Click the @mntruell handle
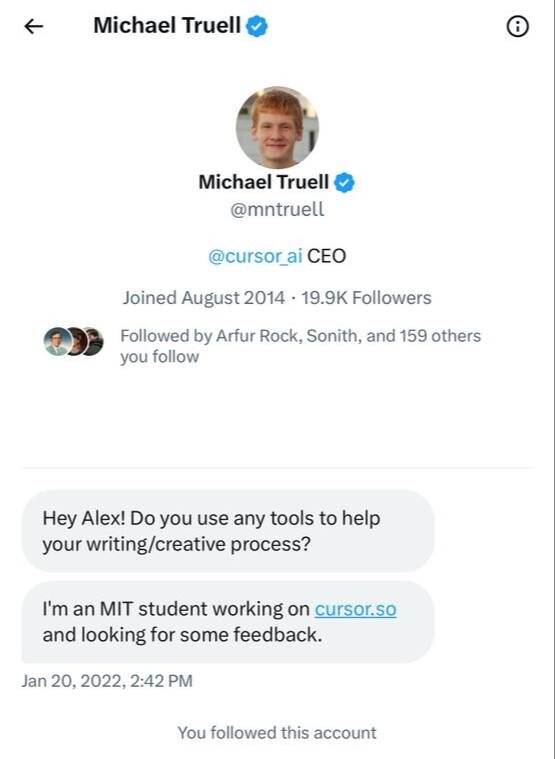The height and width of the screenshot is (759, 555). coord(277,210)
